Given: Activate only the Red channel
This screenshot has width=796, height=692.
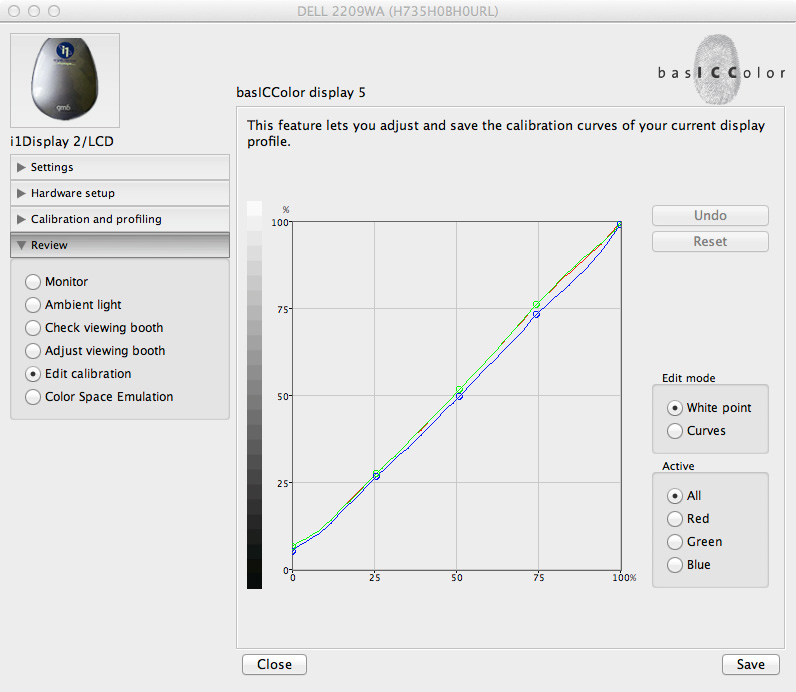Looking at the screenshot, I should pyautogui.click(x=675, y=518).
